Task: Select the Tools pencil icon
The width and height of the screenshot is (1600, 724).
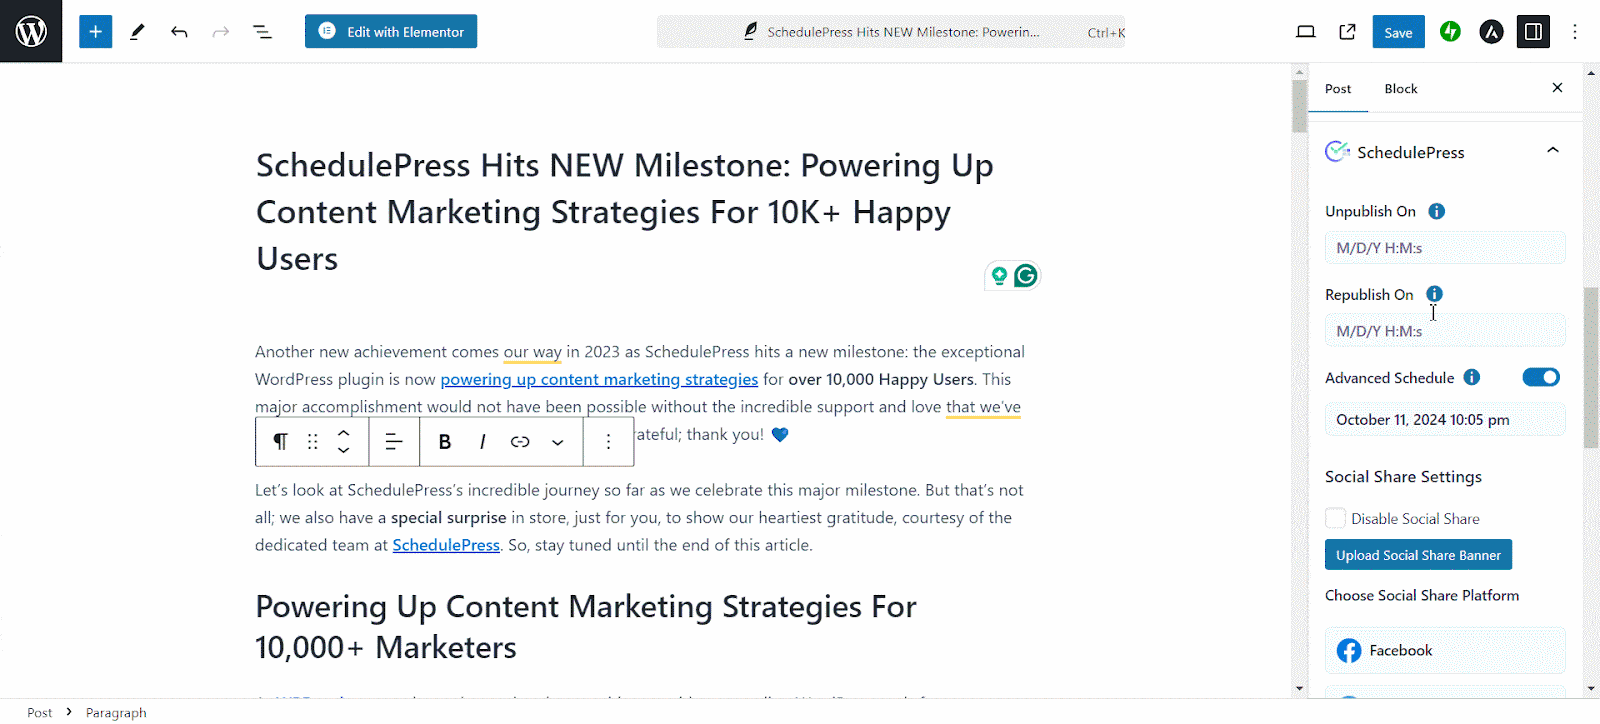Action: point(137,32)
